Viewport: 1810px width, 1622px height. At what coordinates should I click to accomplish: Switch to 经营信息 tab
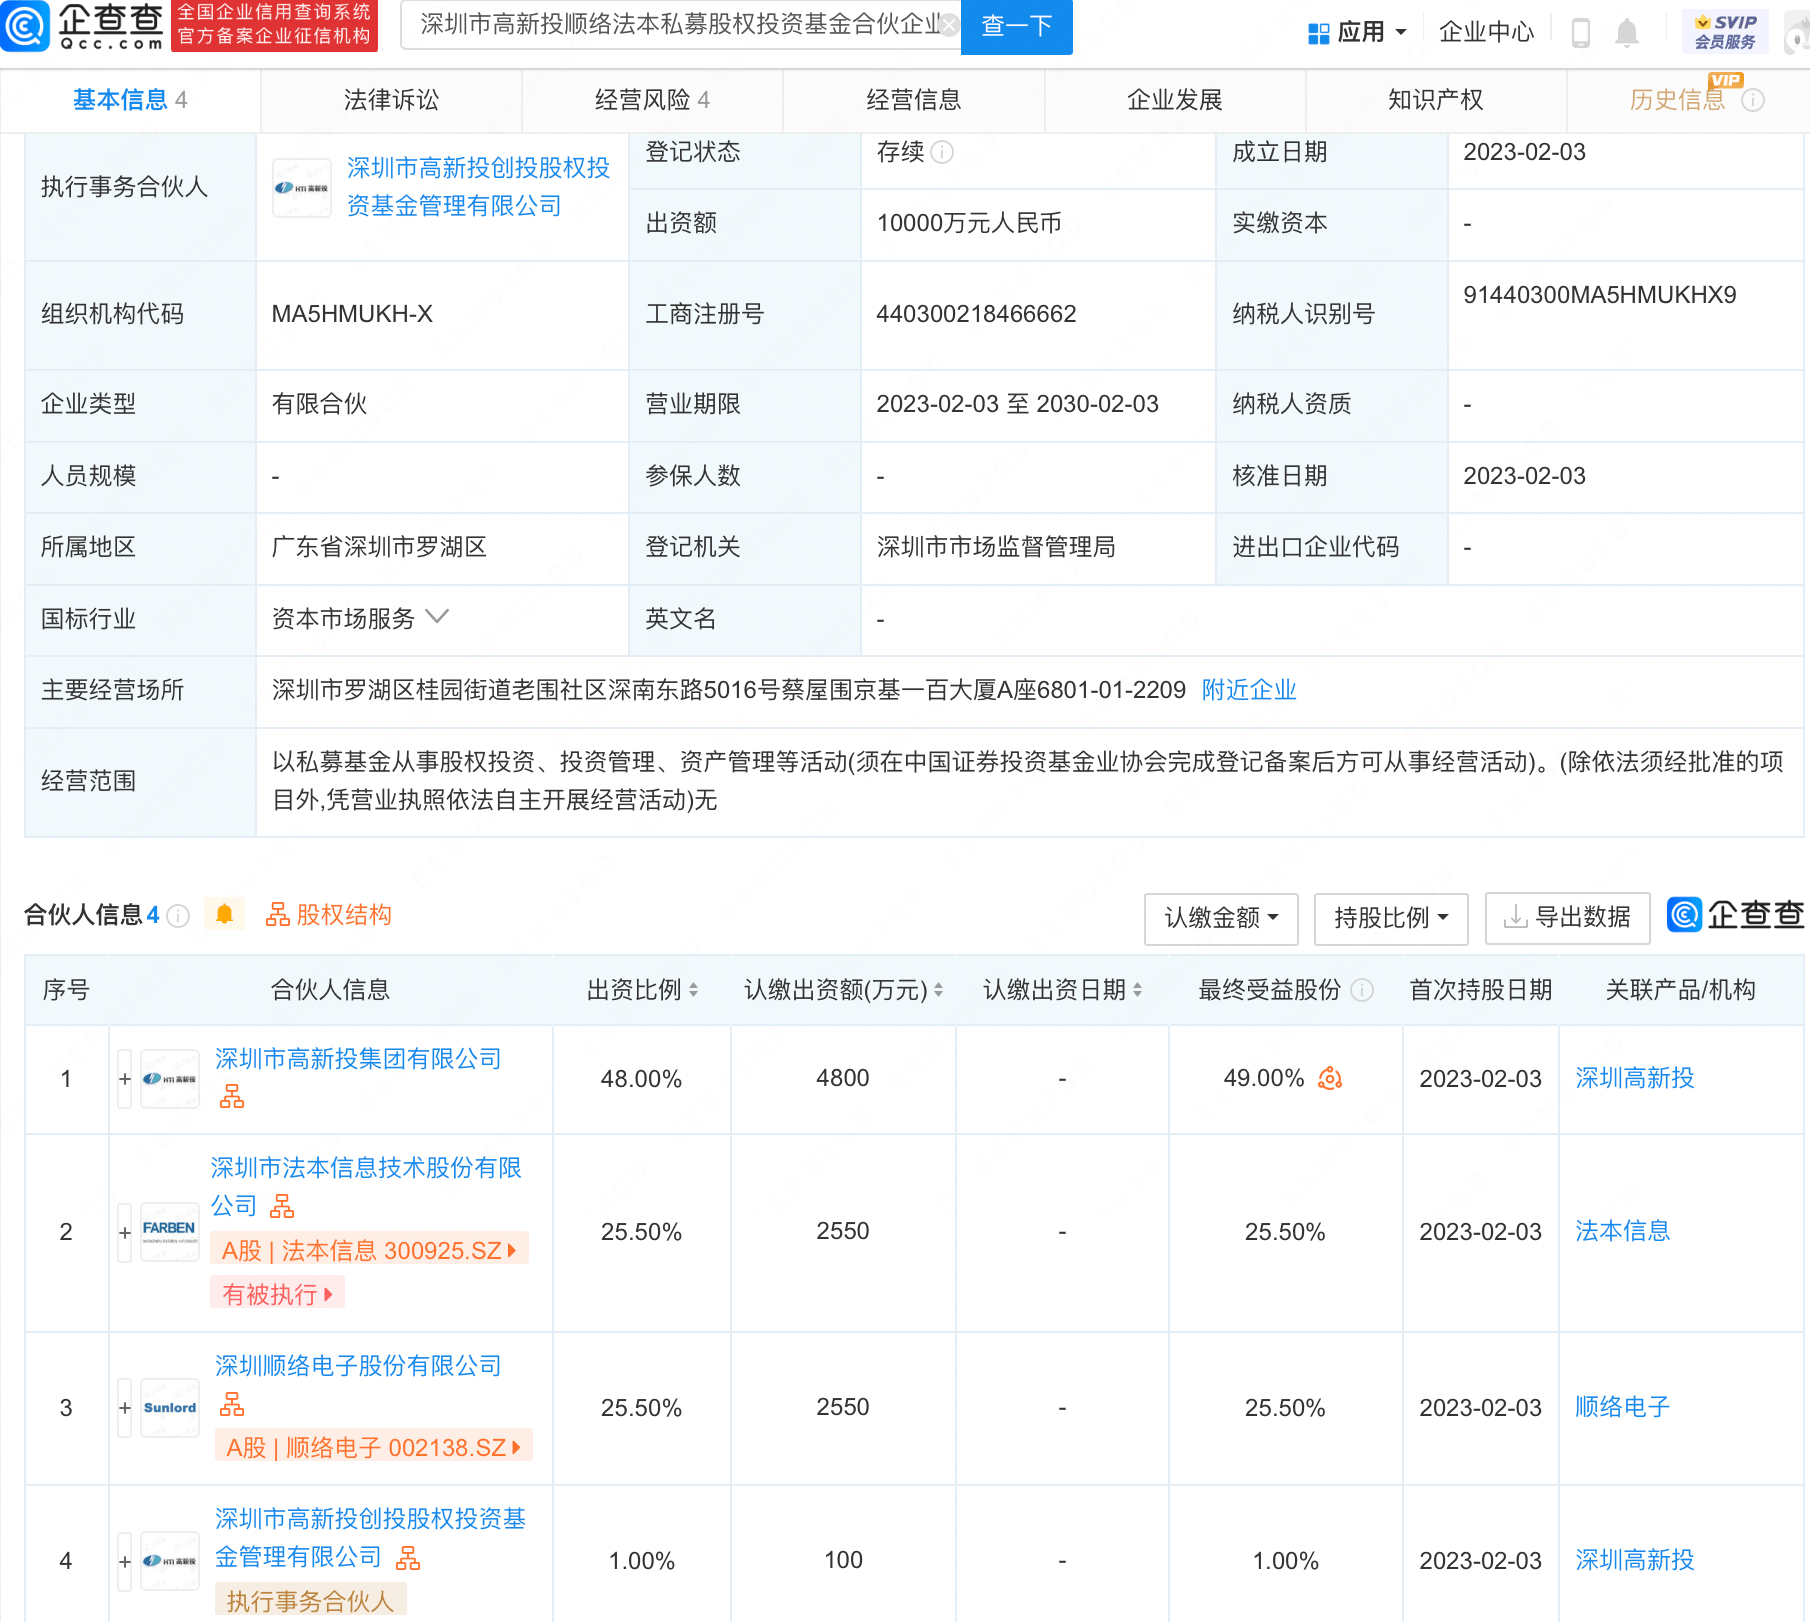[x=914, y=100]
